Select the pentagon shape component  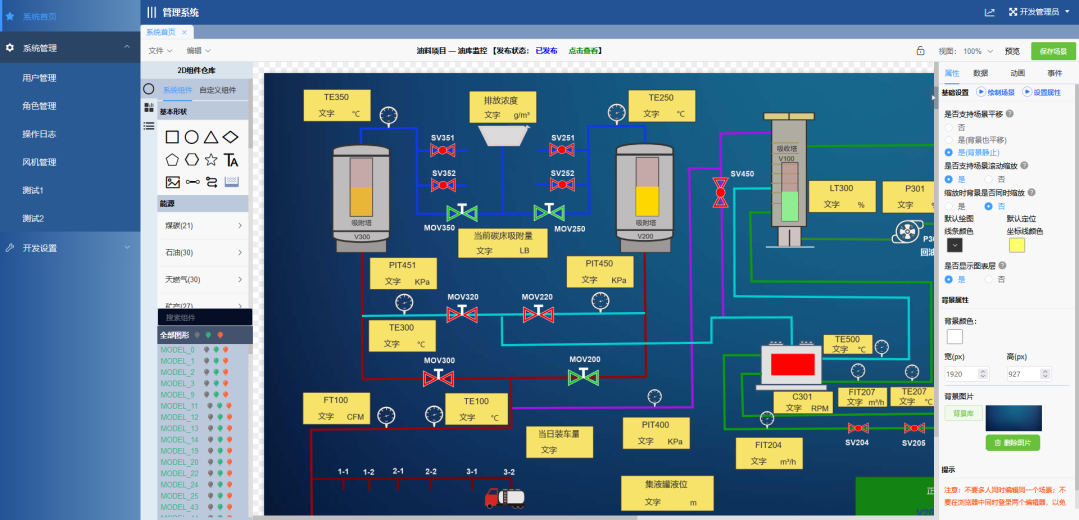point(172,159)
